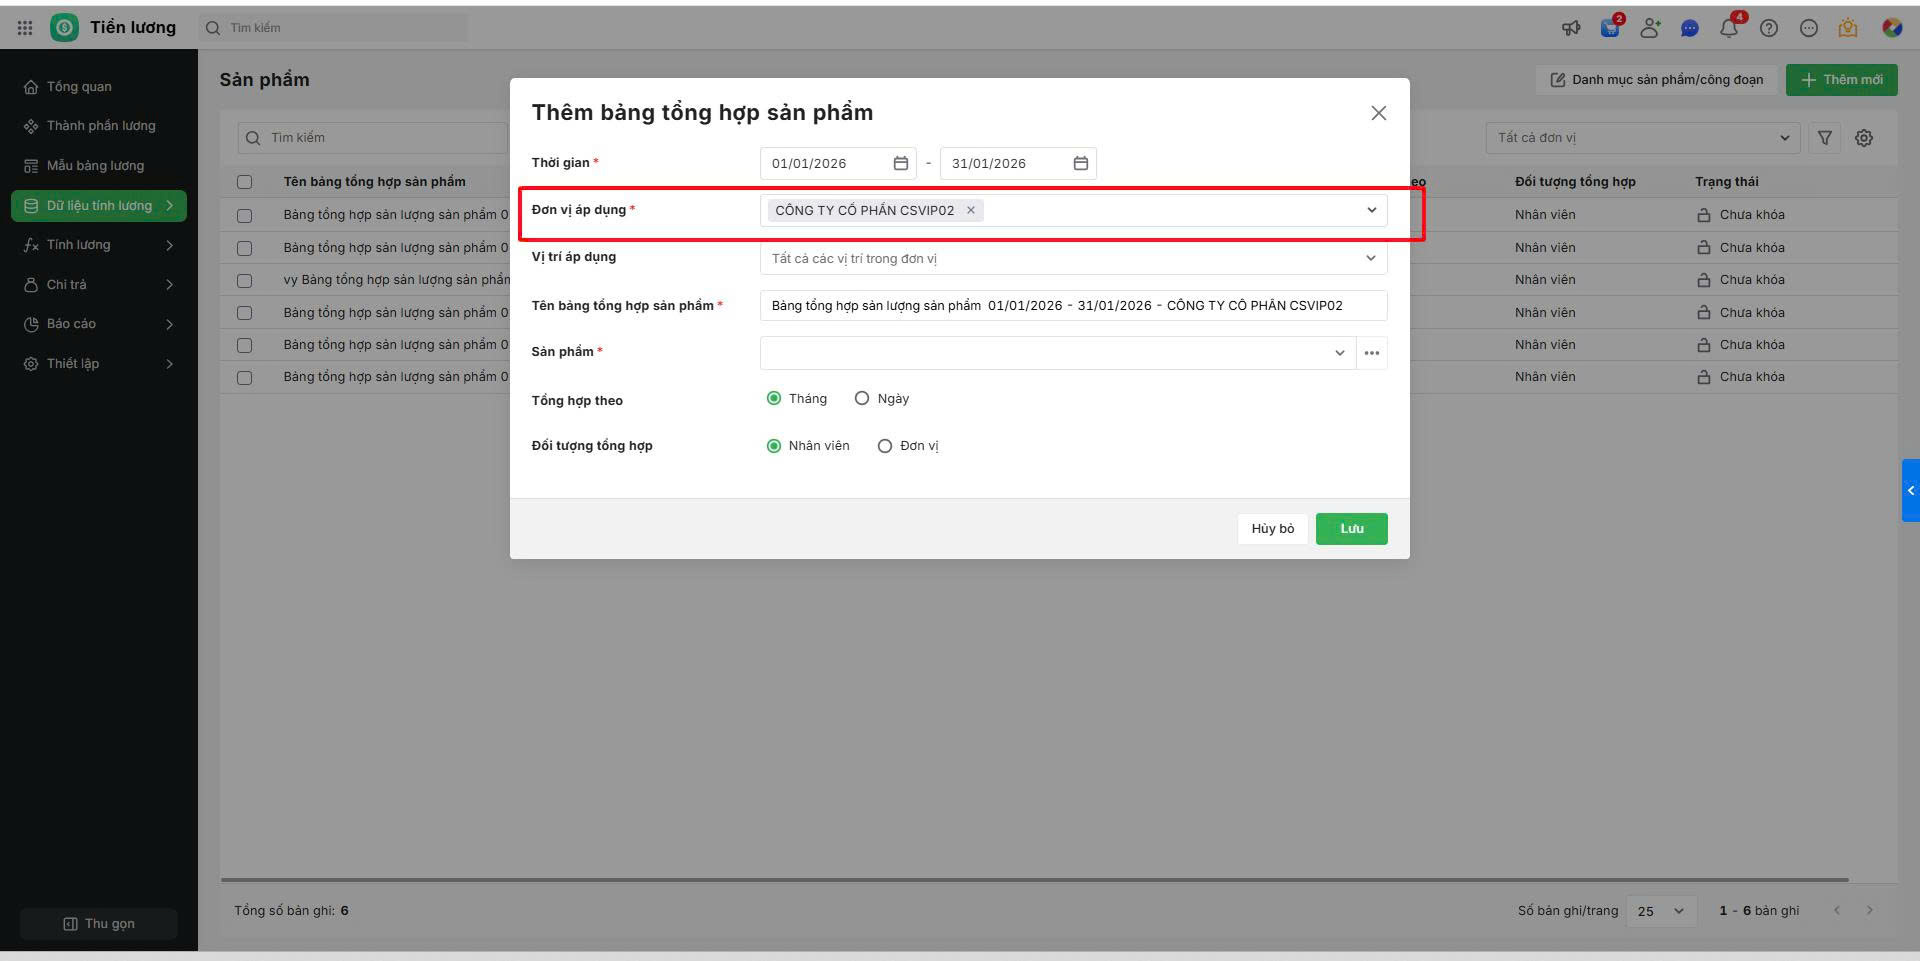Expand the Đơn vị áp dụng dropdown

[1371, 210]
